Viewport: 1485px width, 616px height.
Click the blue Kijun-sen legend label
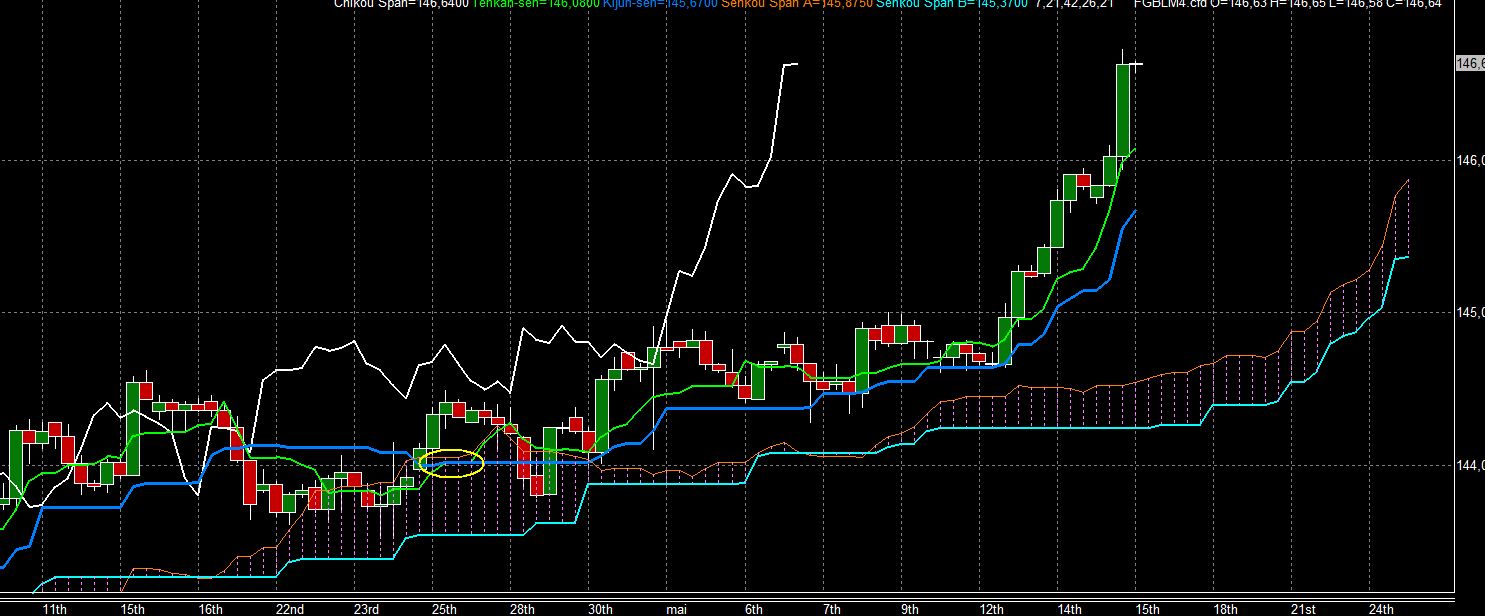(x=660, y=4)
